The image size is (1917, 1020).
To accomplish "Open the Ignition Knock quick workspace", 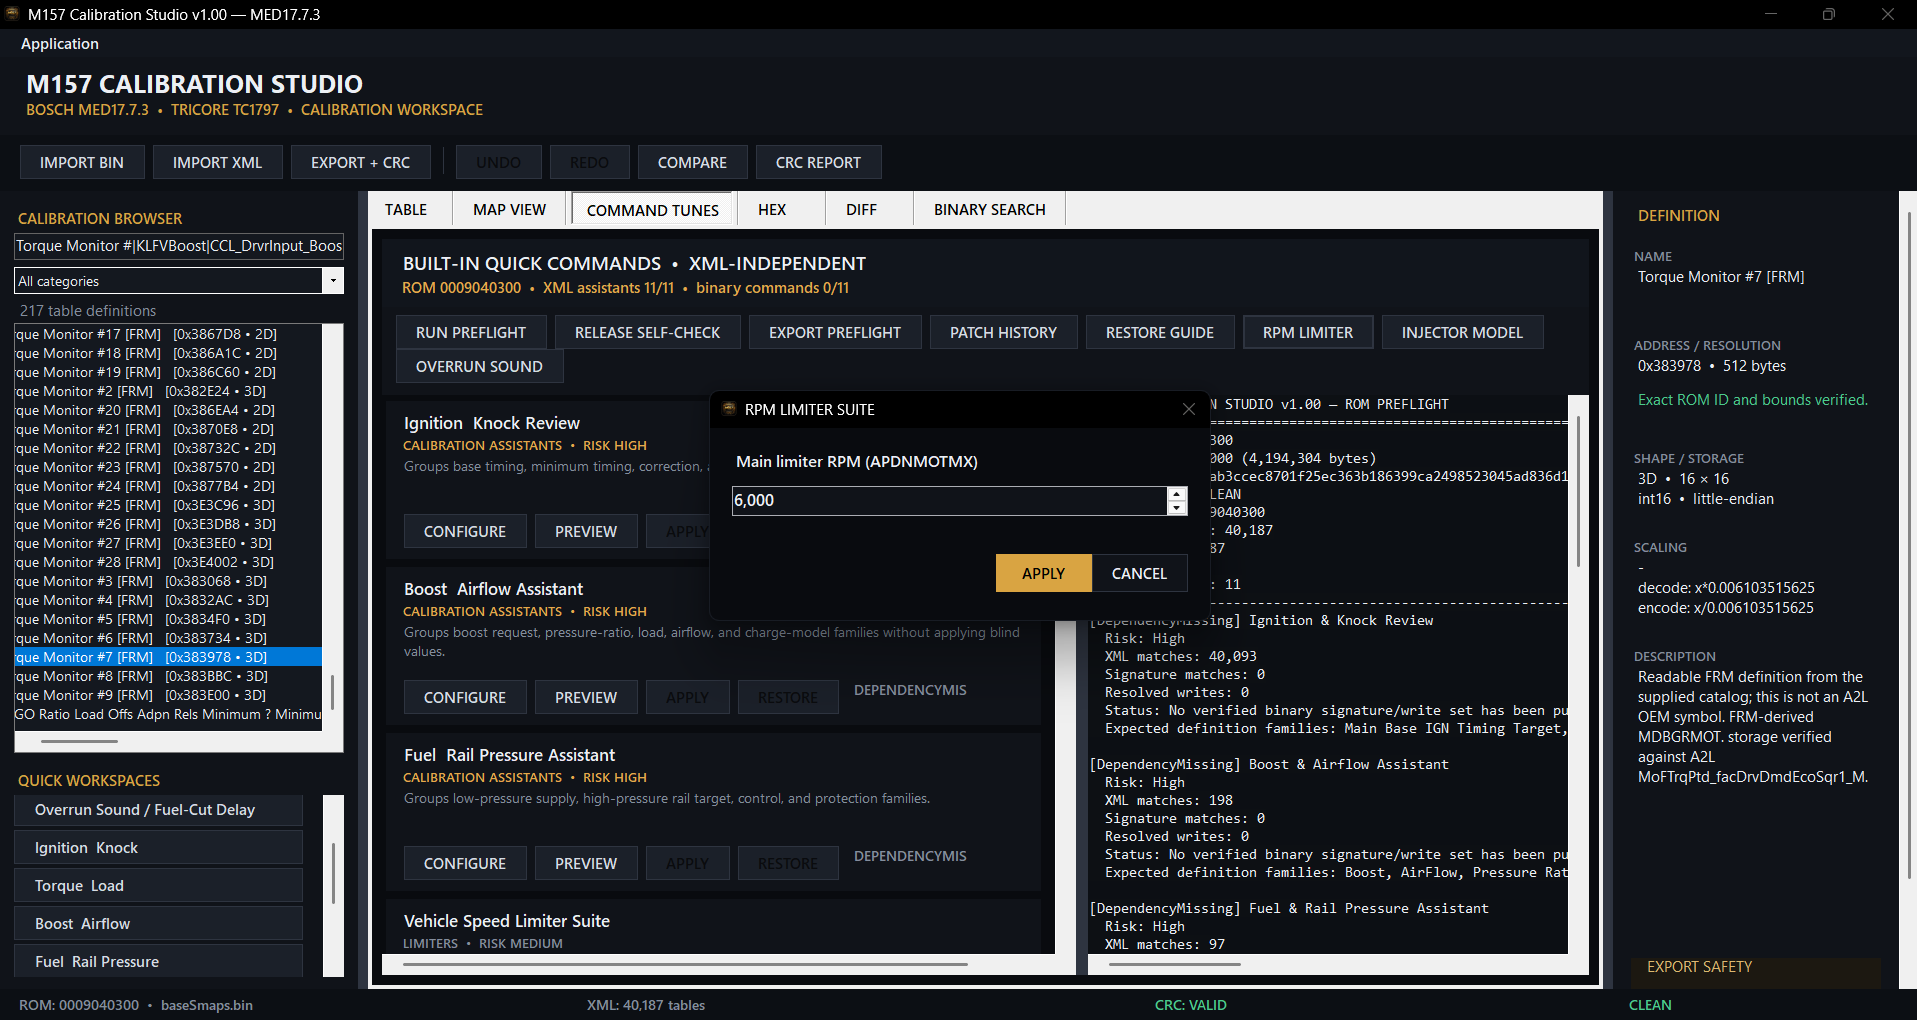I will [x=159, y=848].
